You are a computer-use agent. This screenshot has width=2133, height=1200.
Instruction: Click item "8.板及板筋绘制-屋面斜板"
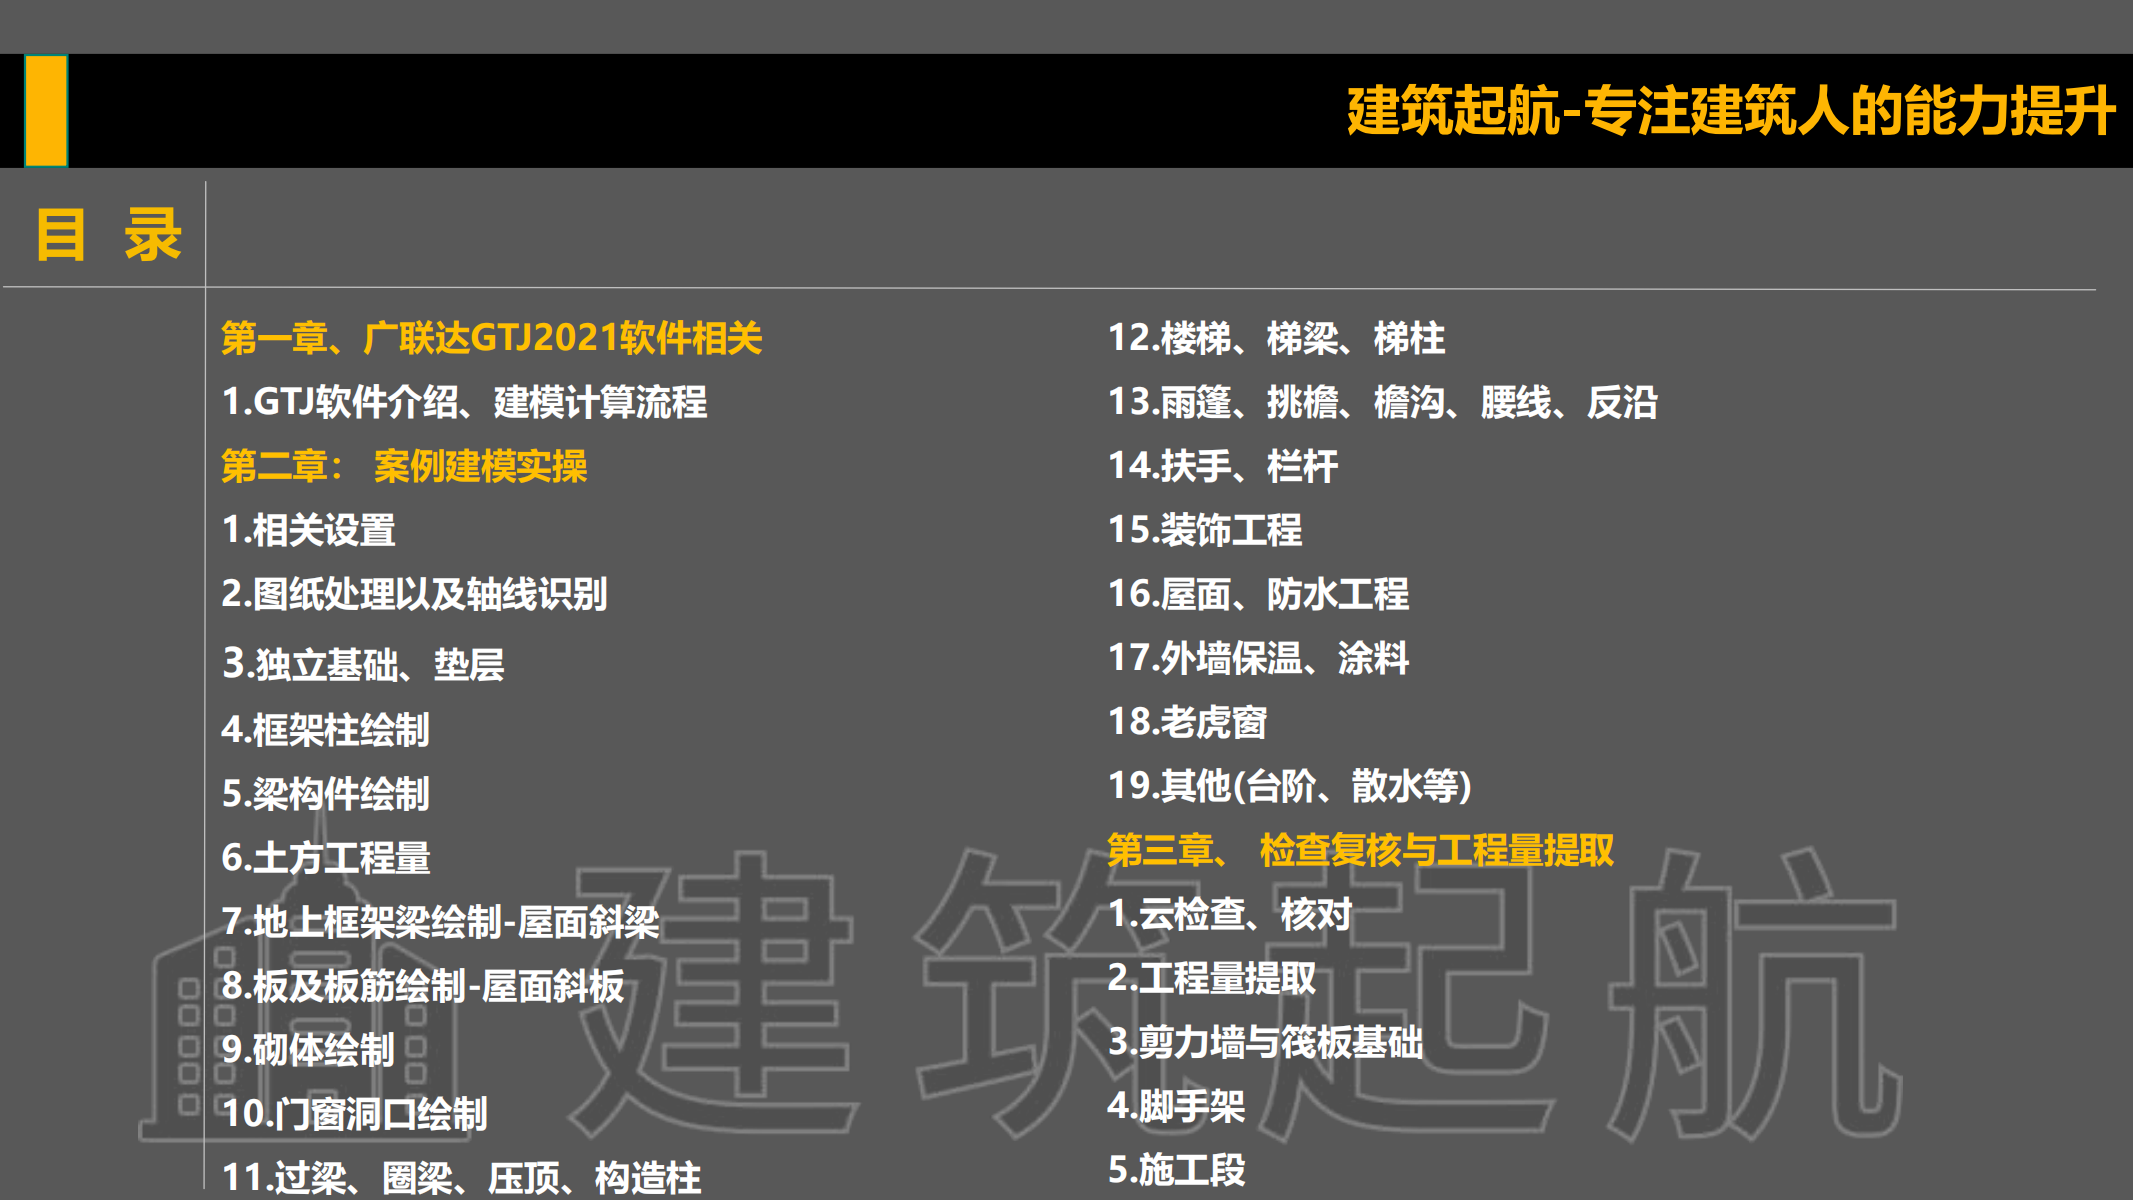(423, 986)
